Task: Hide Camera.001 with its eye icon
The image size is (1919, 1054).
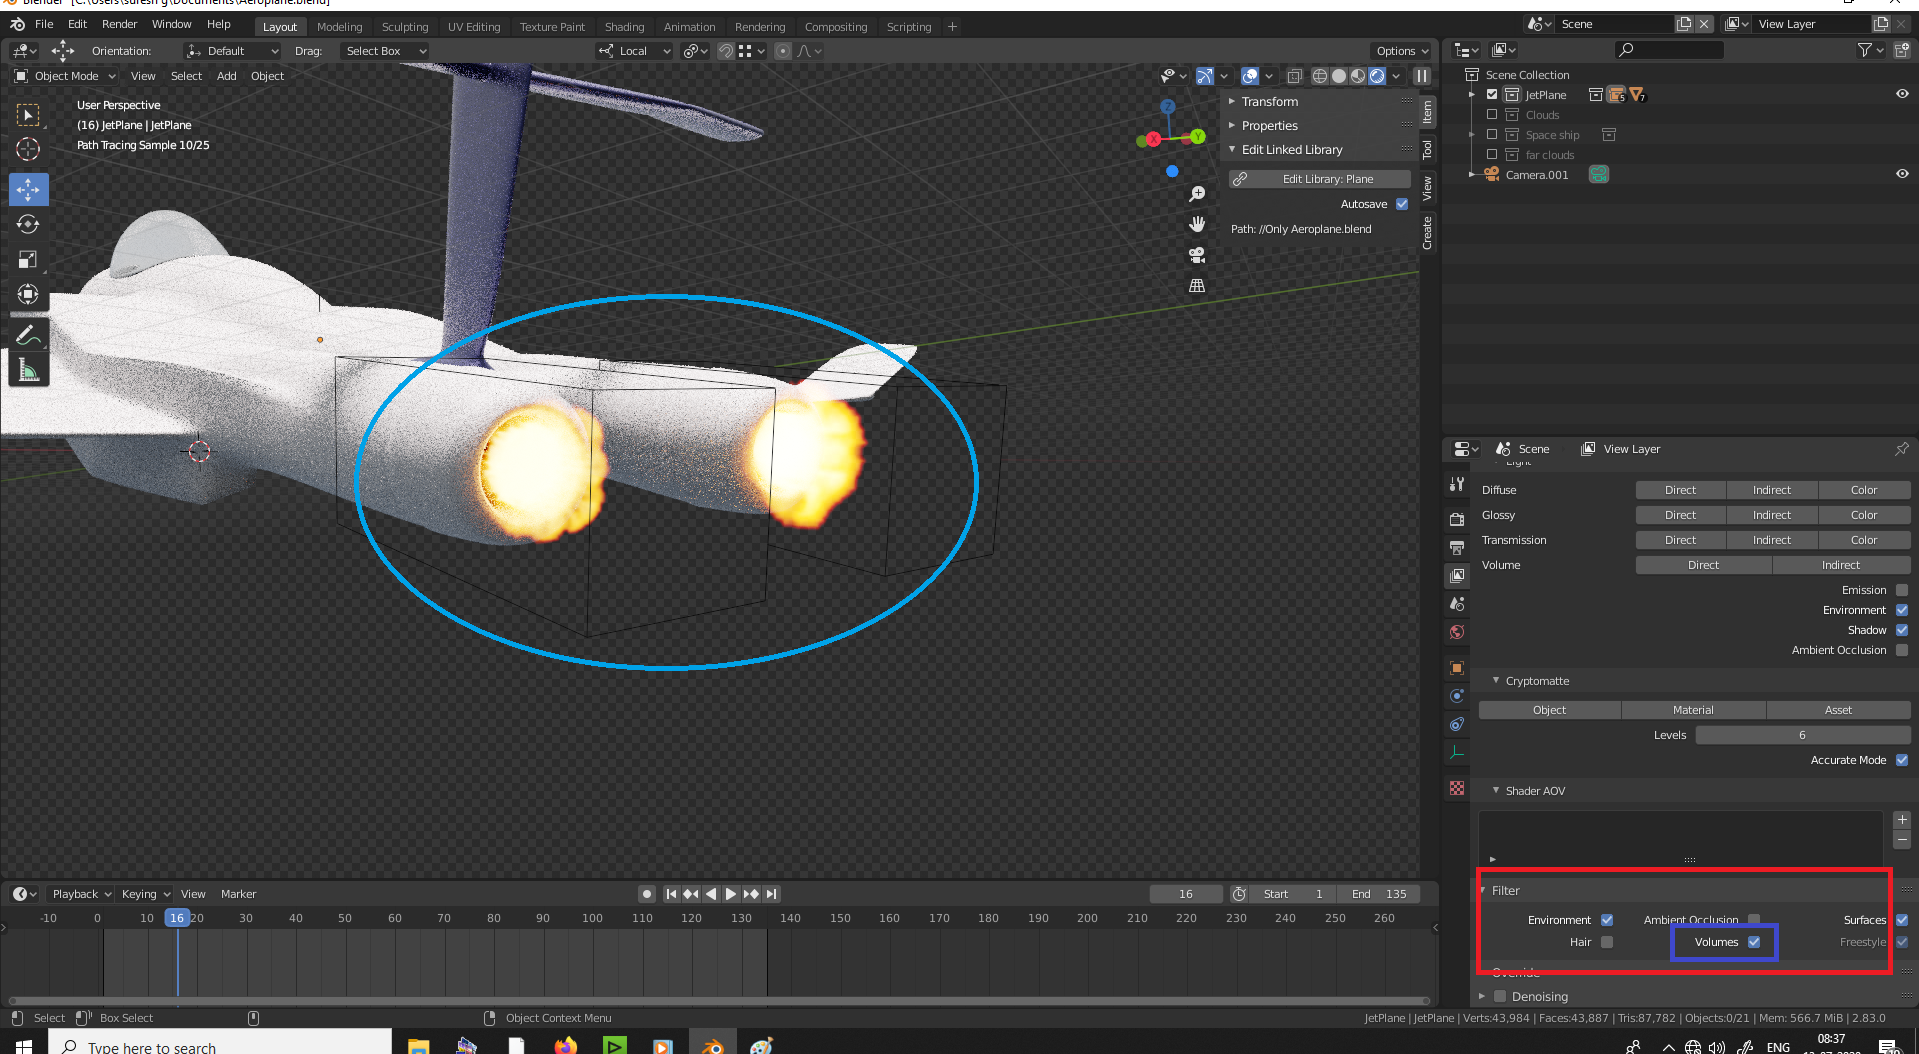Action: click(1902, 174)
